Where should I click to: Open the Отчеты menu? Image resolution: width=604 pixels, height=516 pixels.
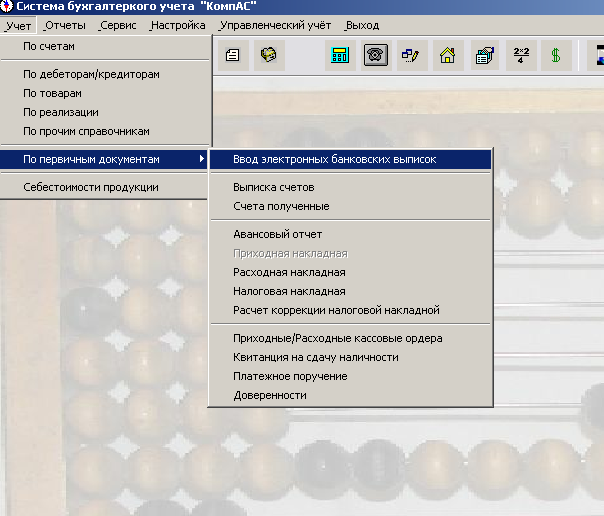(65, 25)
